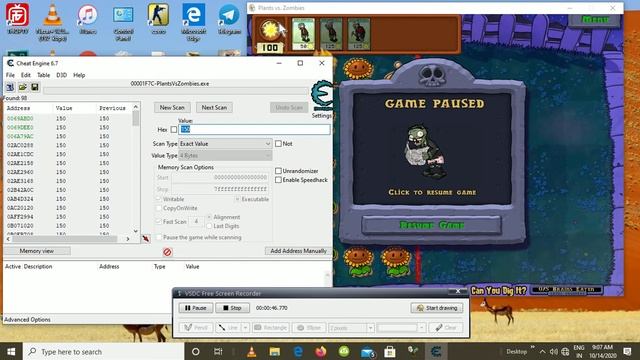Click Resume Game in the pause dialog
Image resolution: width=640 pixels, height=360 pixels.
click(x=431, y=225)
